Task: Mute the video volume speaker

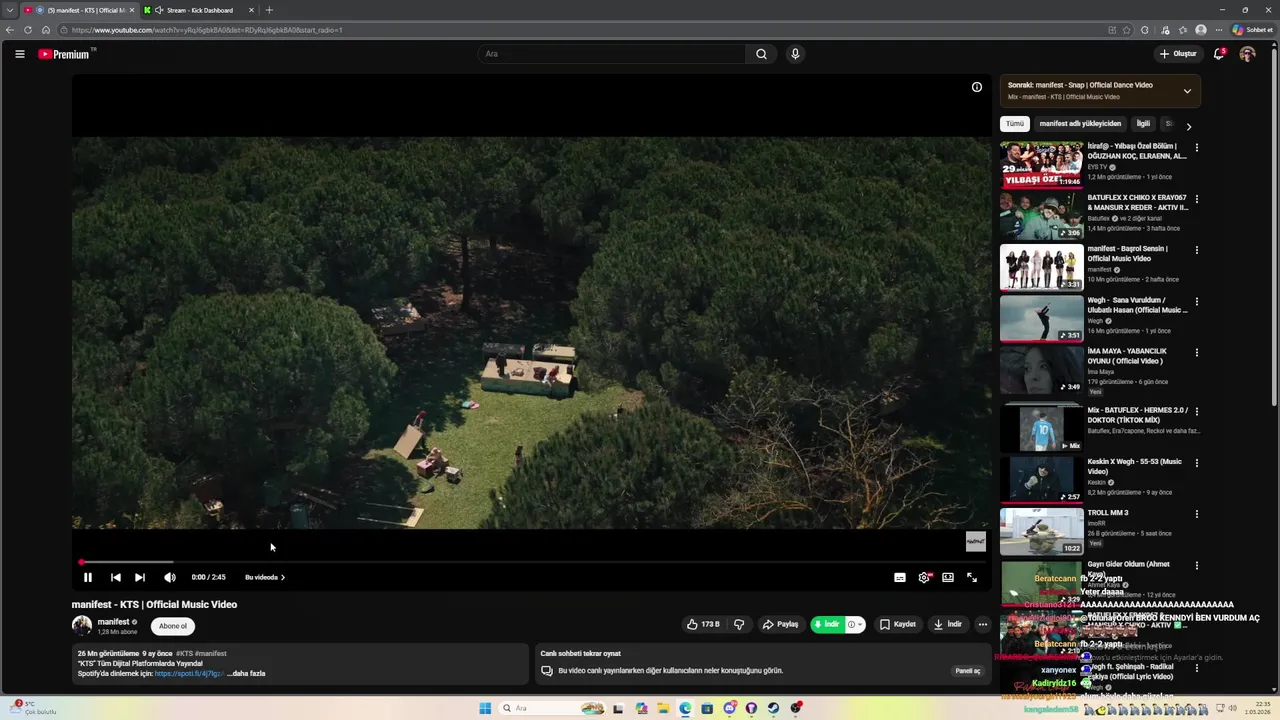Action: (170, 577)
